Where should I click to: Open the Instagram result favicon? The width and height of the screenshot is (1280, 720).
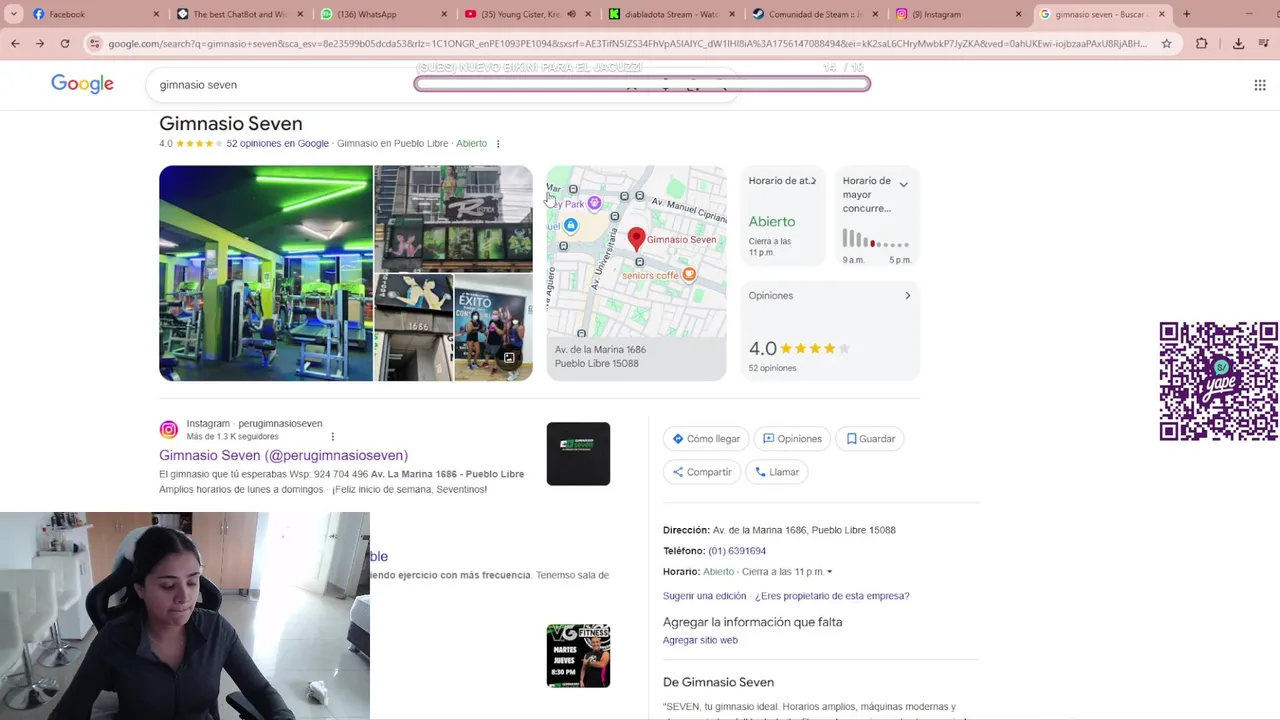tap(169, 430)
